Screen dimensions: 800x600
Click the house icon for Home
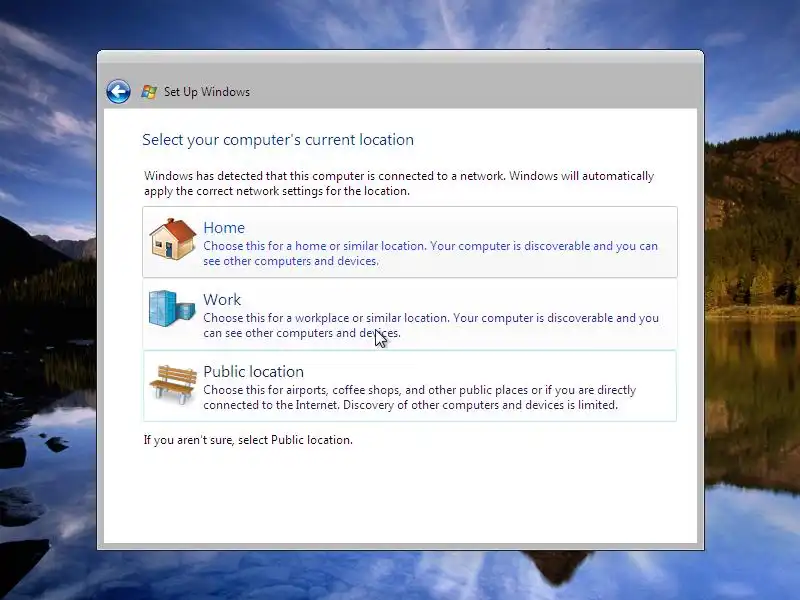pos(172,239)
